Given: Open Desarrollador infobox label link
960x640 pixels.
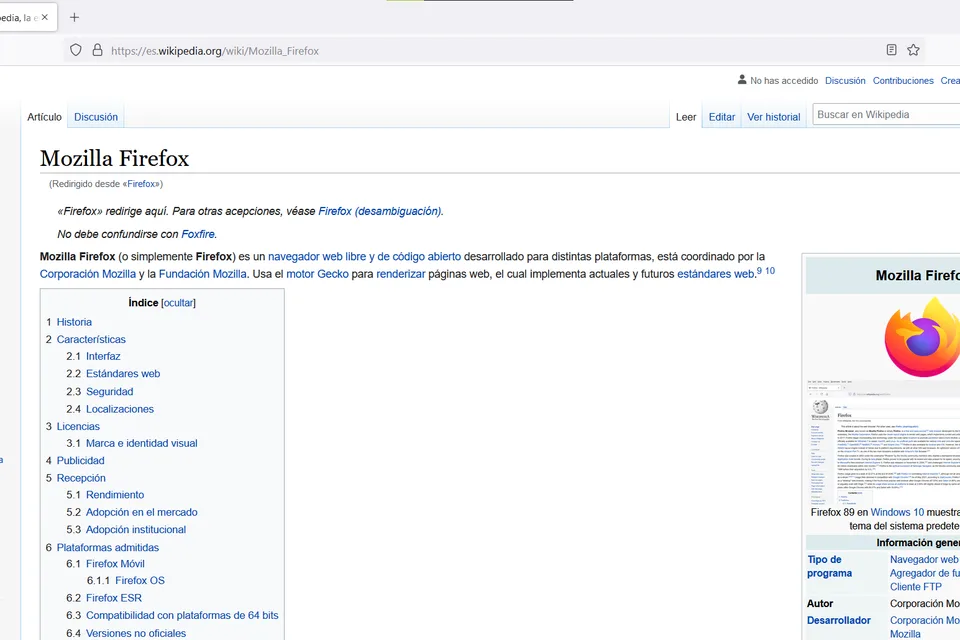Looking at the screenshot, I should tap(838, 620).
